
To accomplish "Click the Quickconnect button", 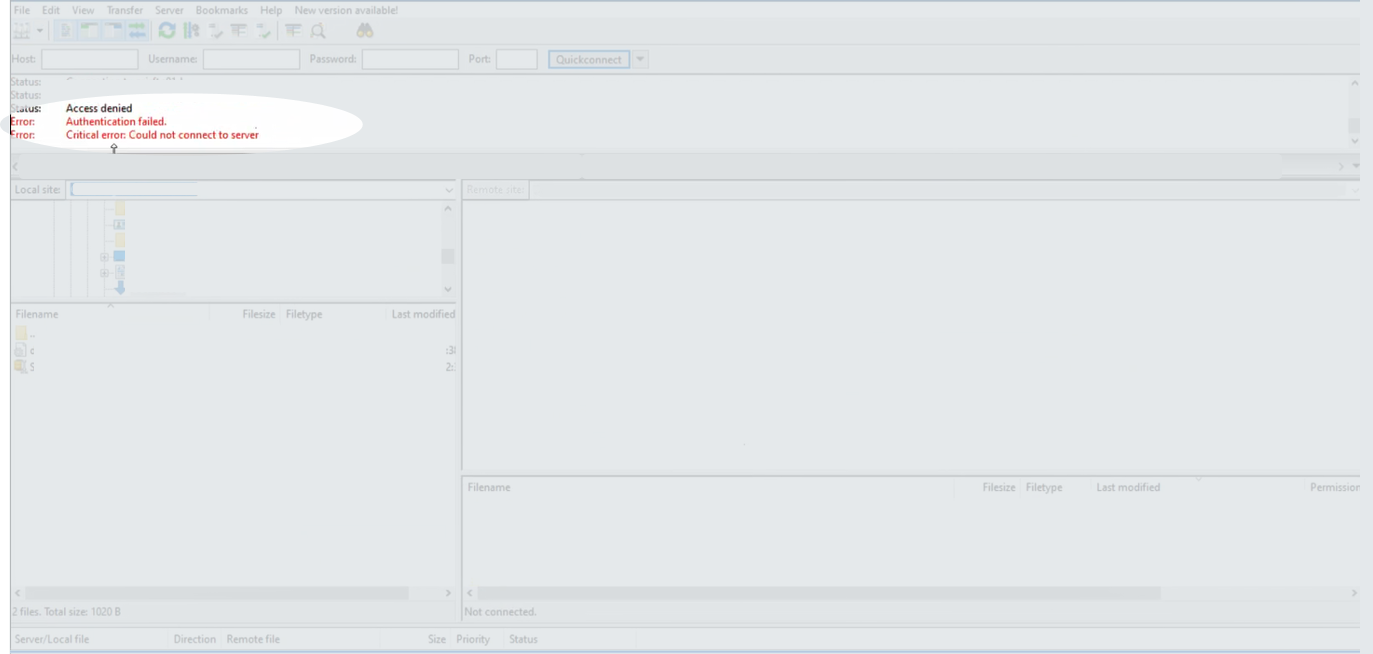I will point(589,60).
